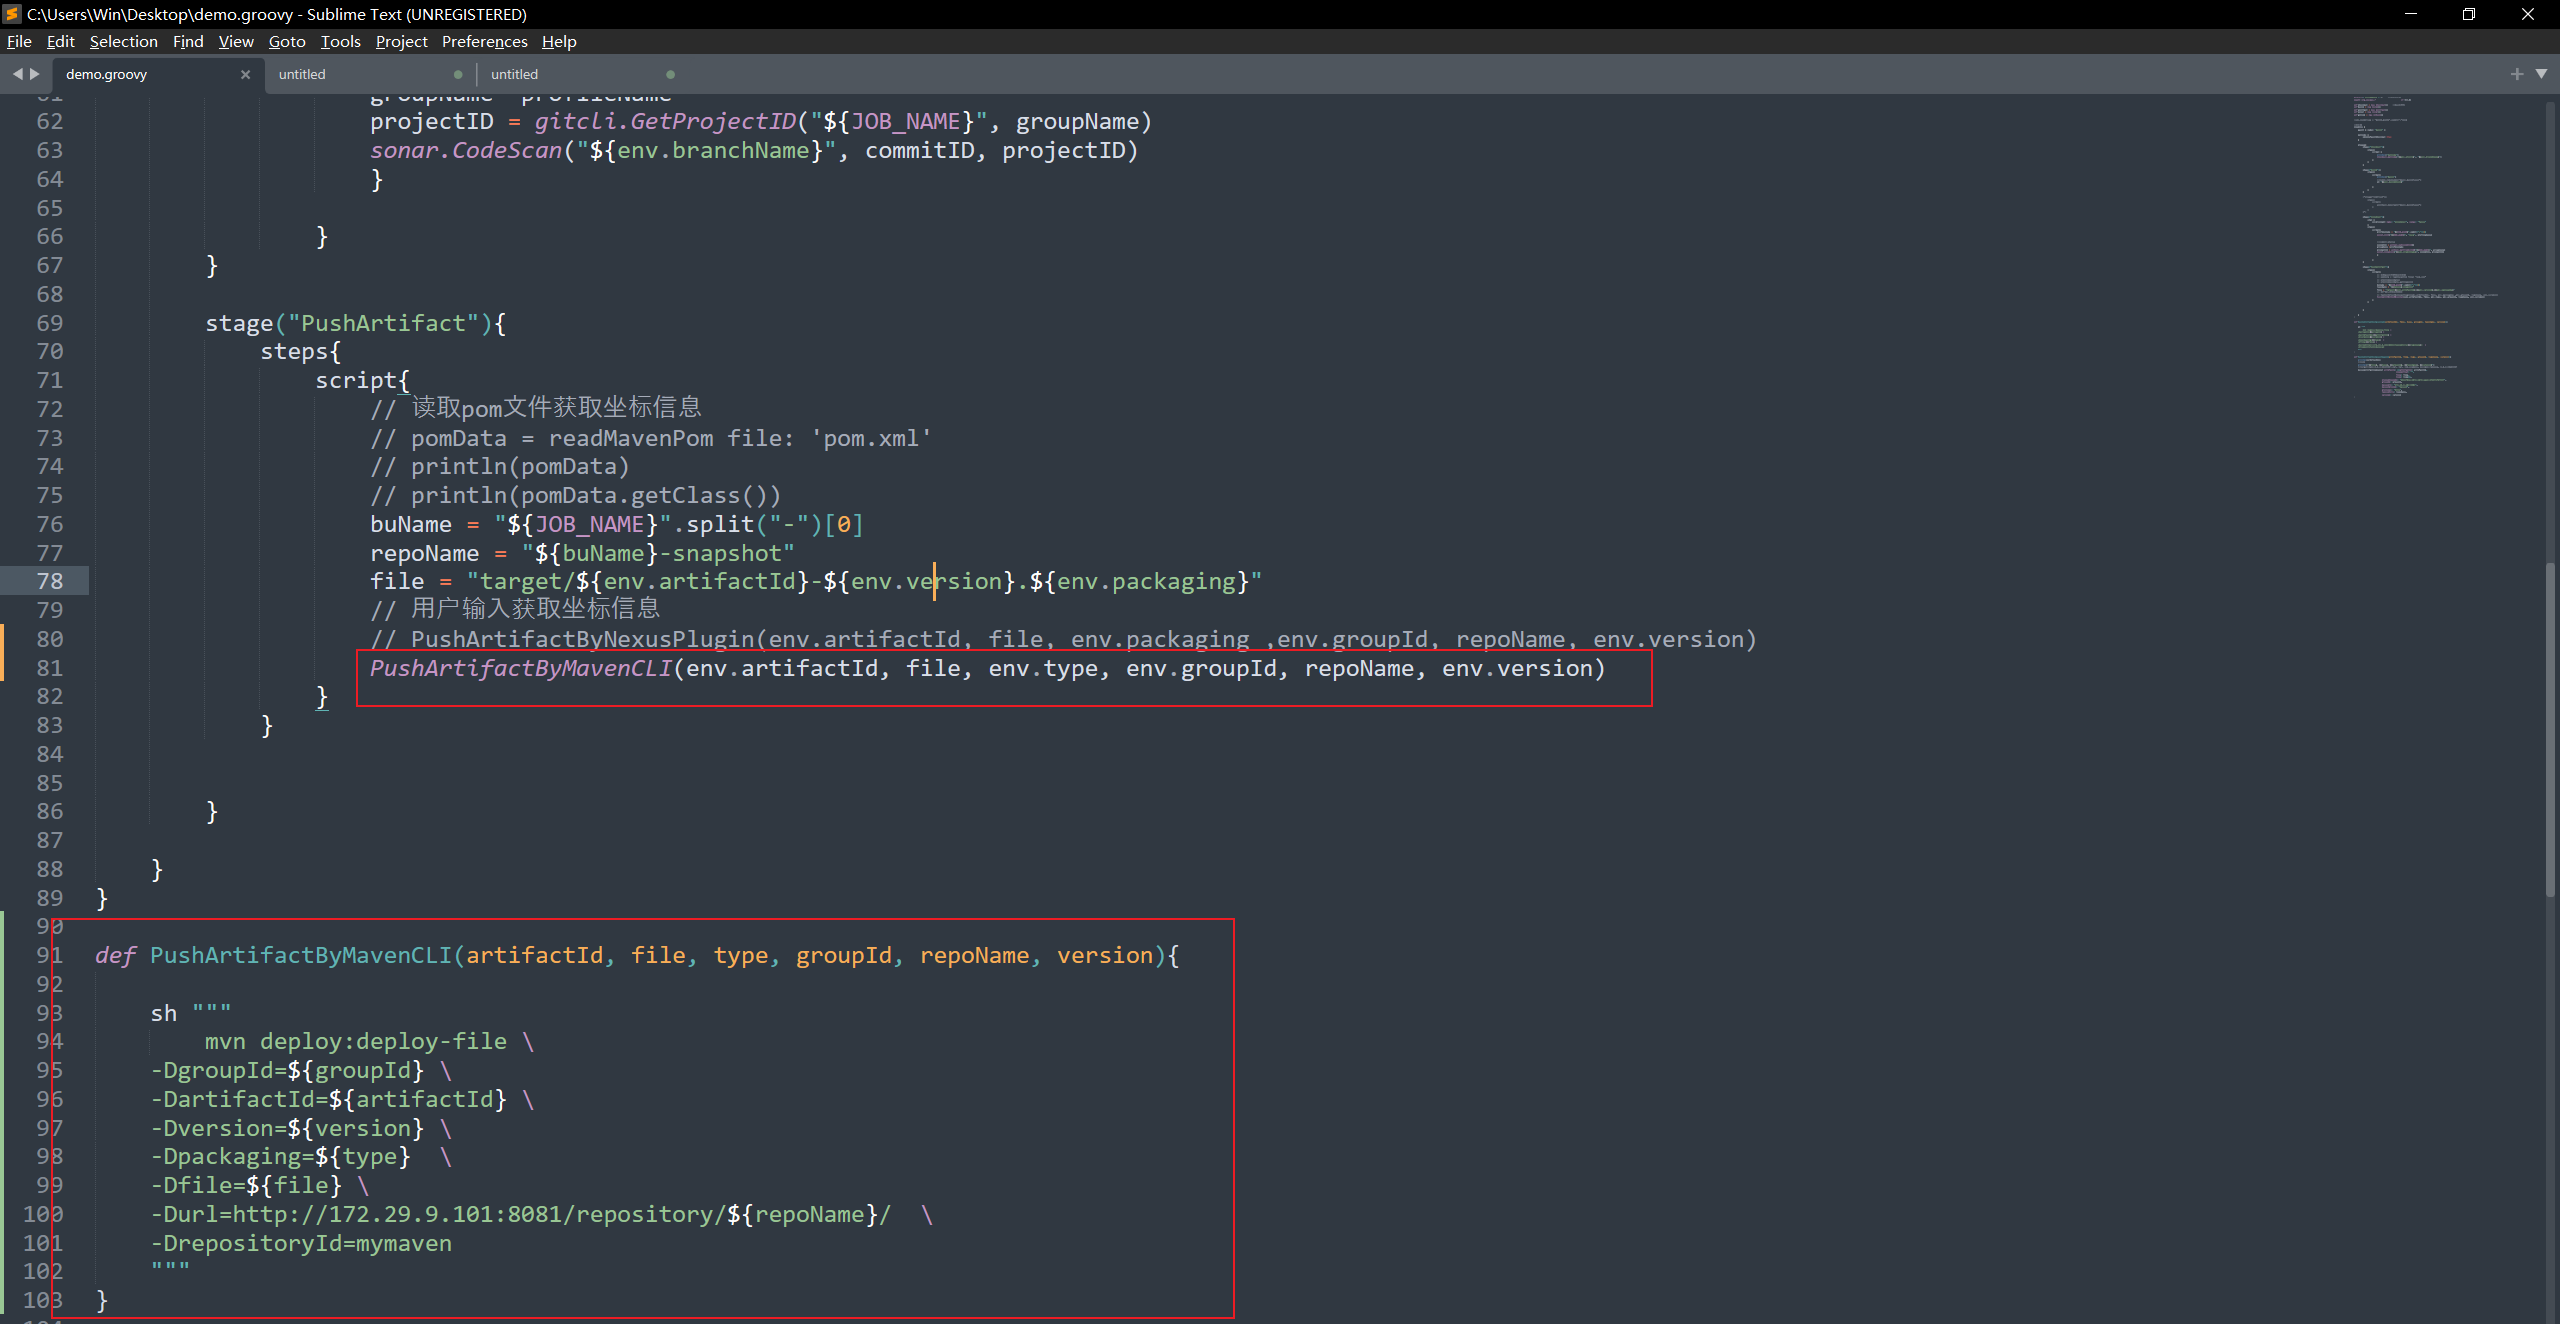Click the Sublime Text title bar icon
Image resolution: width=2560 pixels, height=1324 pixels.
pos(12,14)
